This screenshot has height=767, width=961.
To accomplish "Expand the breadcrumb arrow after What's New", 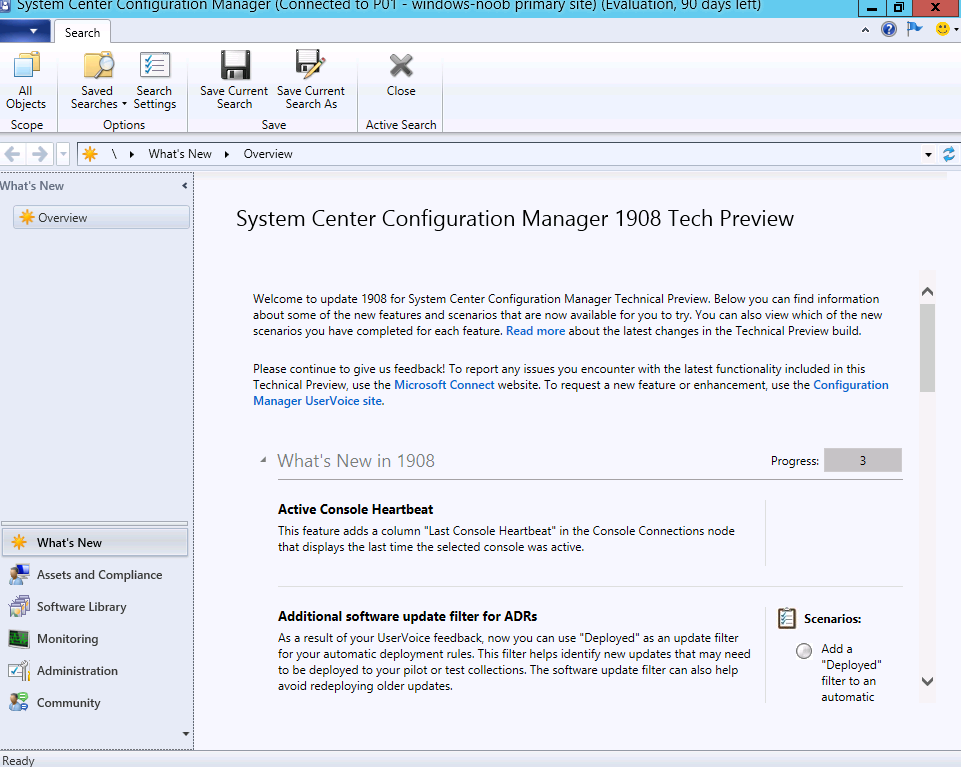I will coord(227,155).
